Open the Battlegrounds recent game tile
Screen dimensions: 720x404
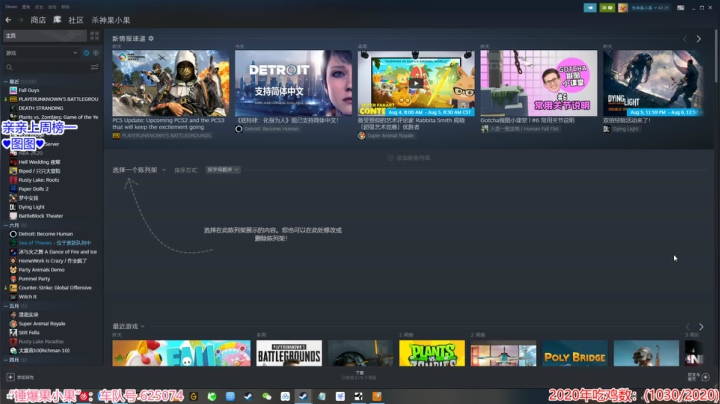point(289,353)
